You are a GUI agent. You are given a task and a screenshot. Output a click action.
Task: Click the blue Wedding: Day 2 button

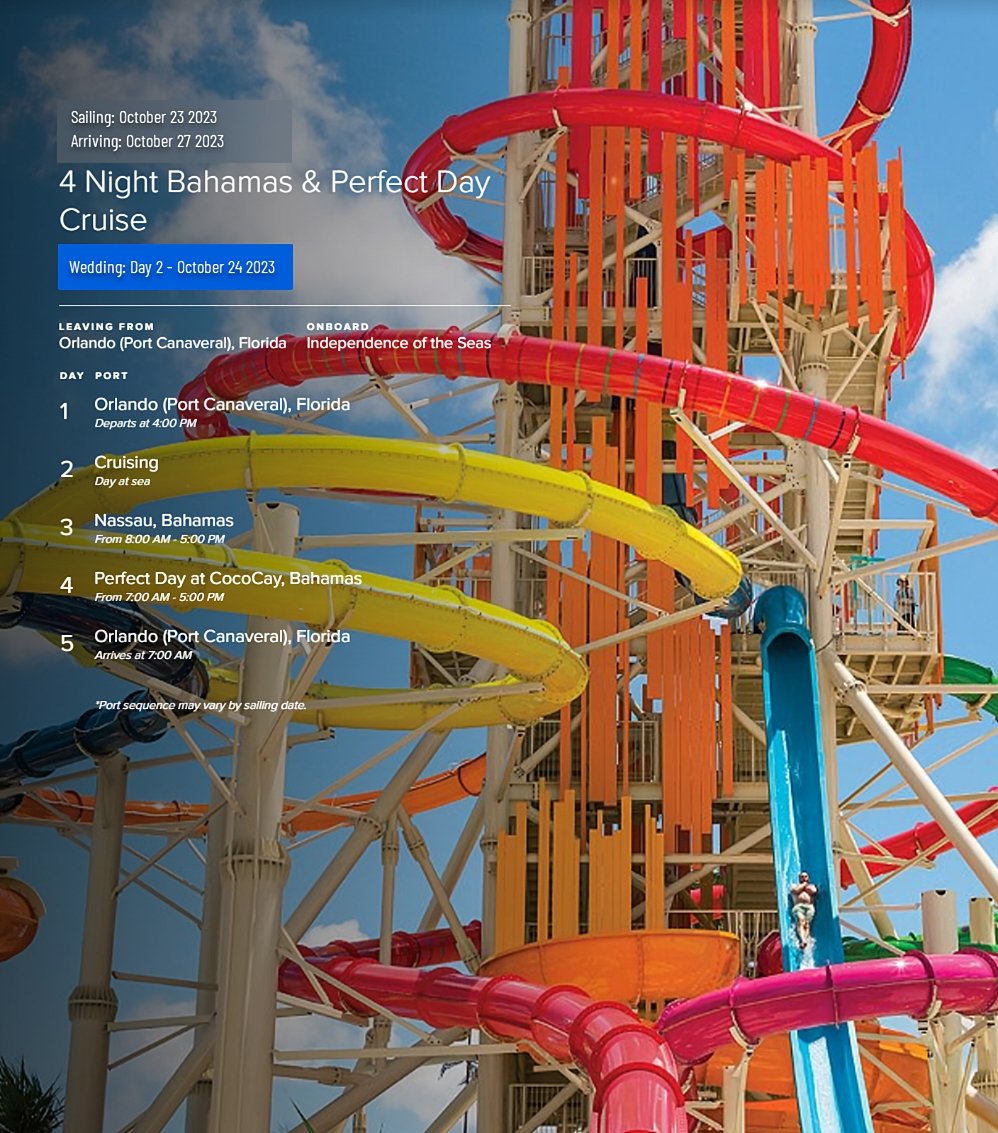pyautogui.click(x=176, y=267)
